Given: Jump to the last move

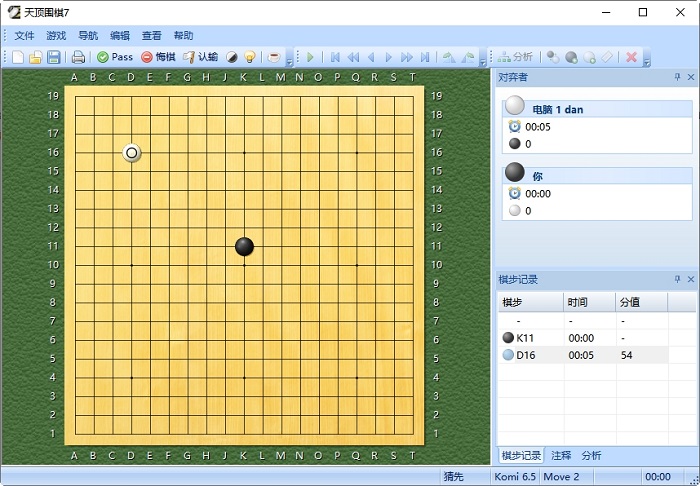Looking at the screenshot, I should point(425,57).
